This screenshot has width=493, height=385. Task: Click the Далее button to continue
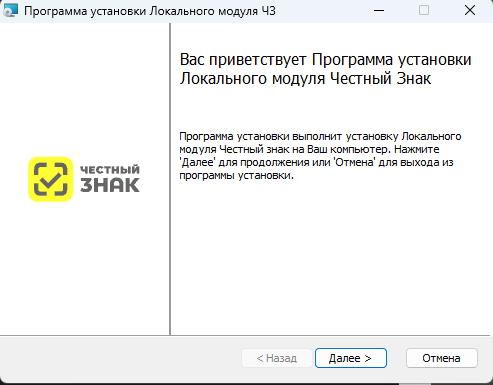[x=351, y=358]
